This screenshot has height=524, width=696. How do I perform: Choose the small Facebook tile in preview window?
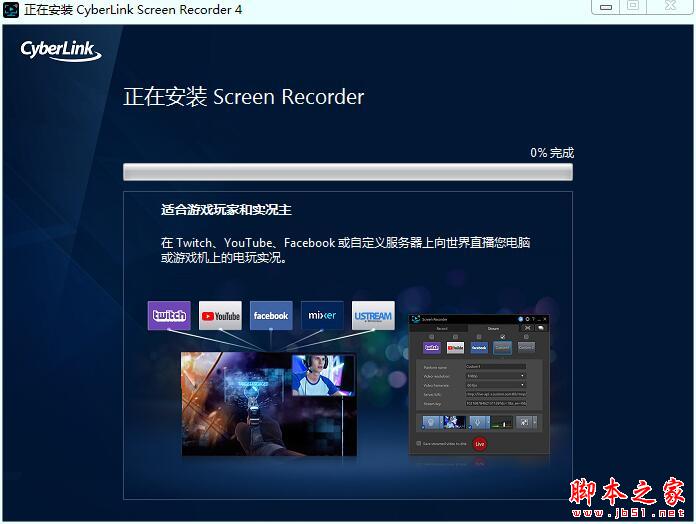tap(479, 347)
